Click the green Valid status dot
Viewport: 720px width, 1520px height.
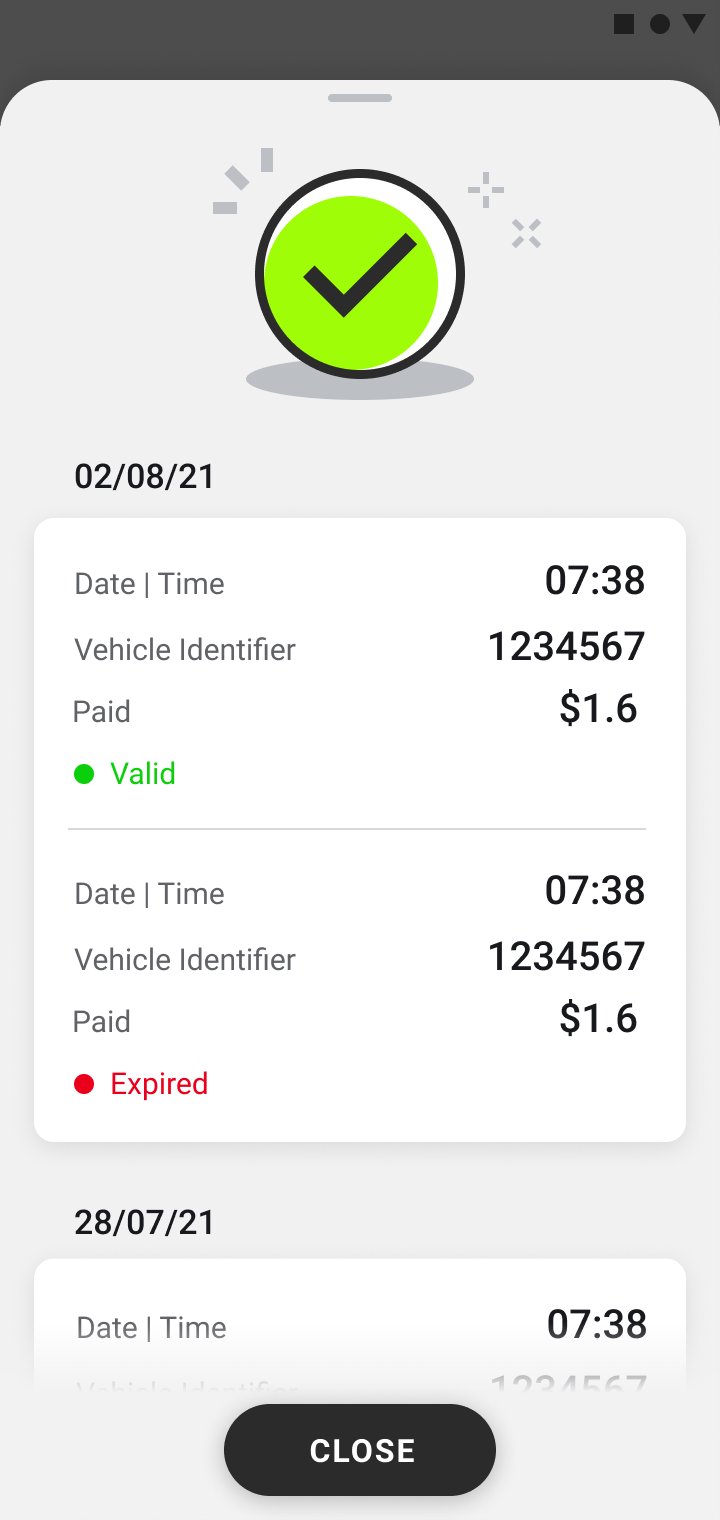[x=84, y=773]
